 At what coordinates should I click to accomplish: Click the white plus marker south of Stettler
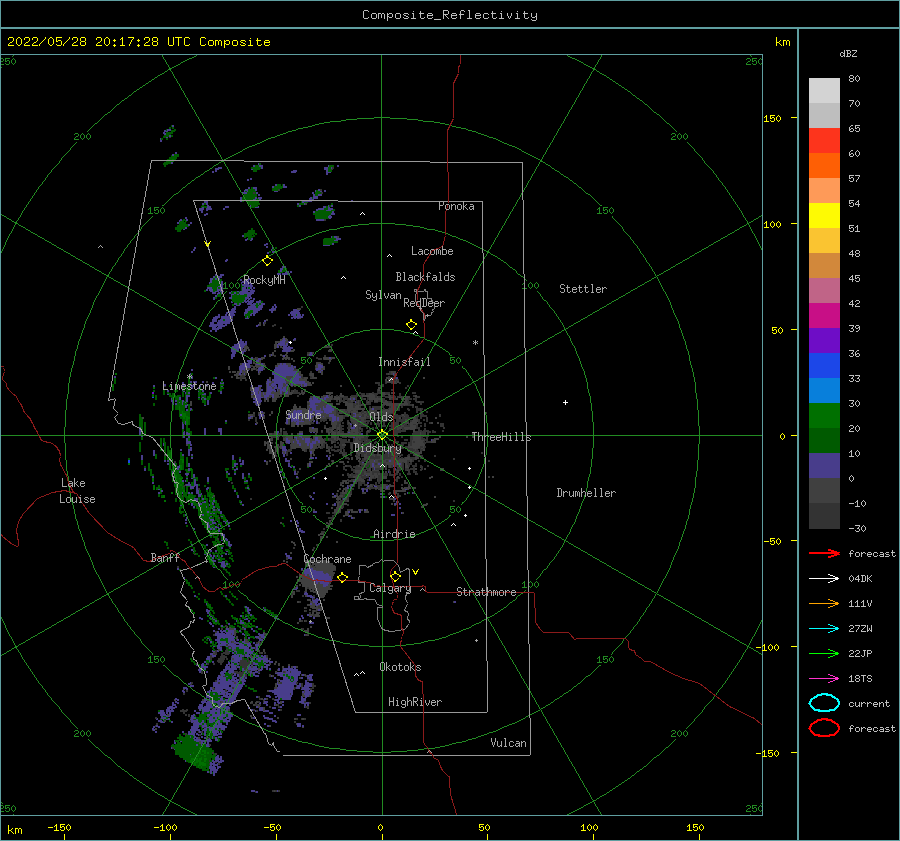click(565, 402)
